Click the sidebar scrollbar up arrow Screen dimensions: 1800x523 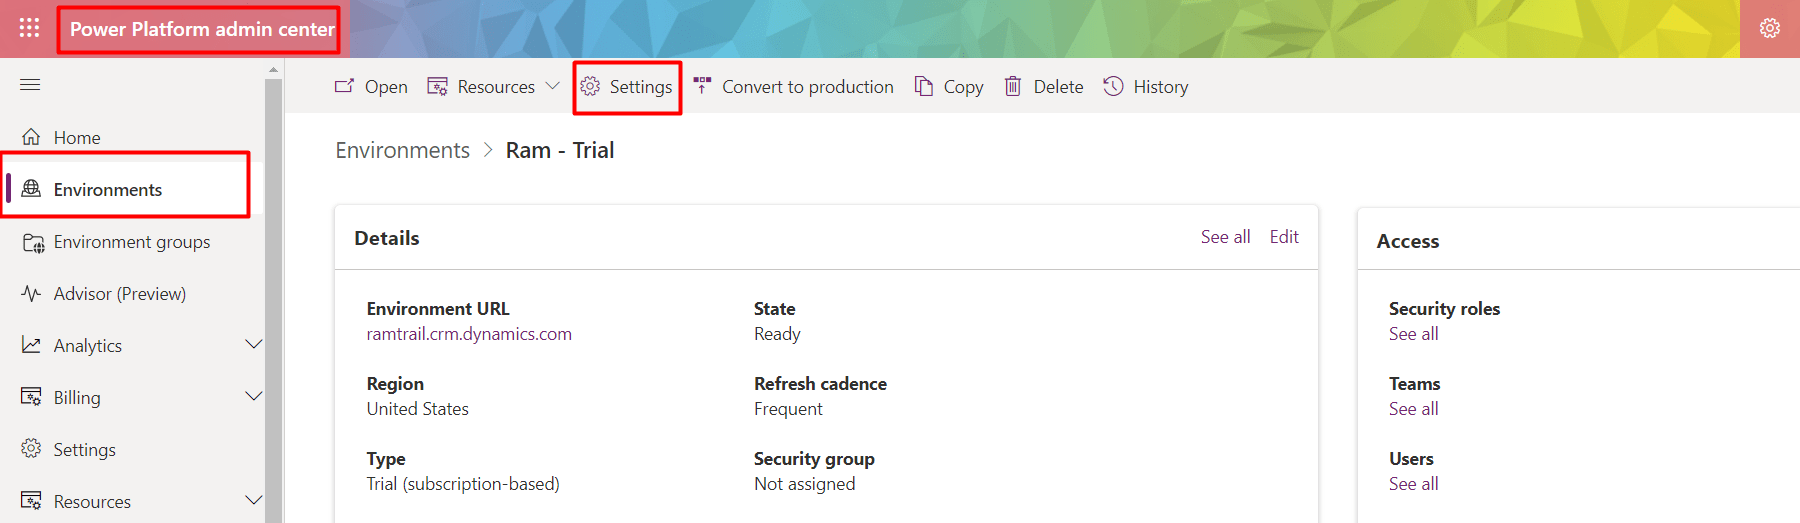tap(273, 69)
